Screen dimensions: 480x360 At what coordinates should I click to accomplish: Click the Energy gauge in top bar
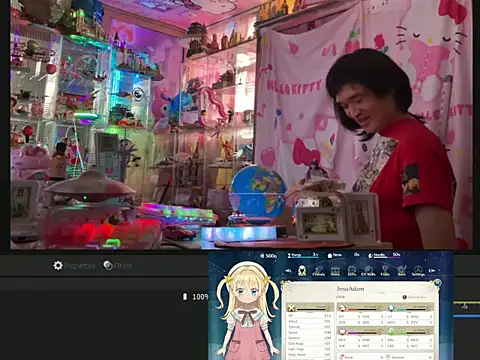(x=303, y=255)
